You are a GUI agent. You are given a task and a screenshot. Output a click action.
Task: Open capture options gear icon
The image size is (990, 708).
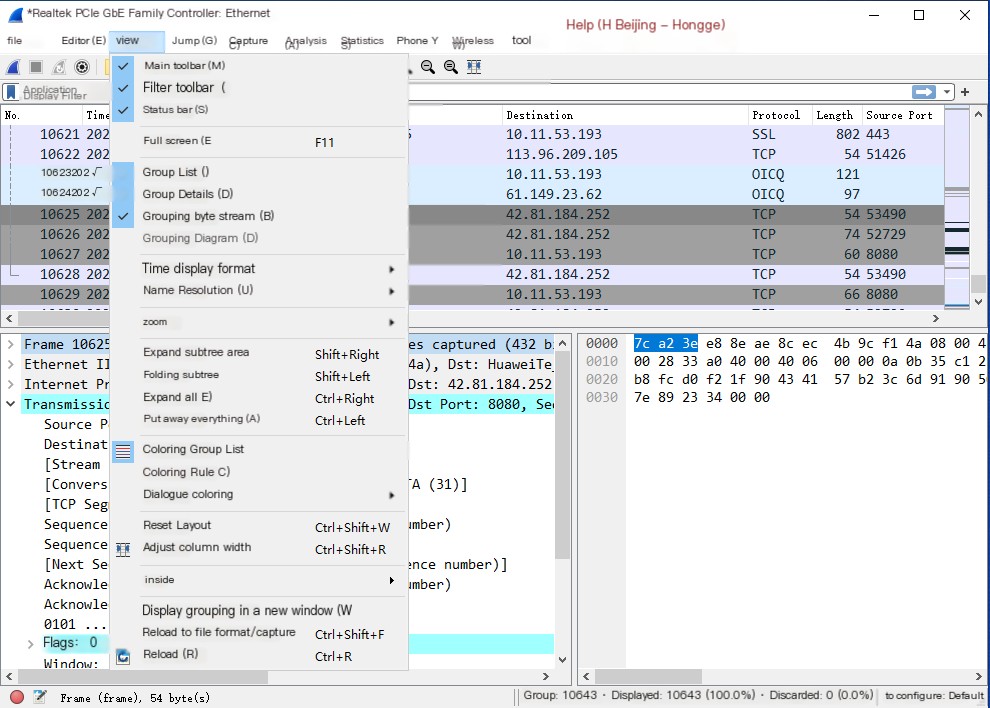[x=82, y=67]
